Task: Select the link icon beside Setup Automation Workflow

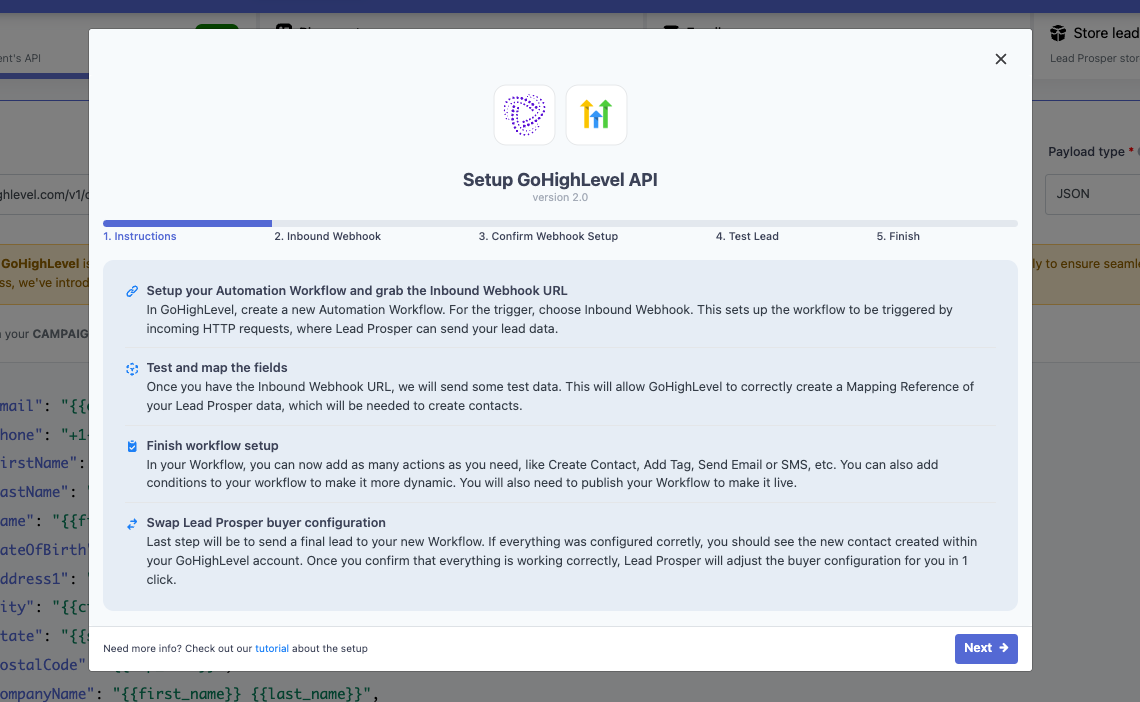Action: coord(131,291)
